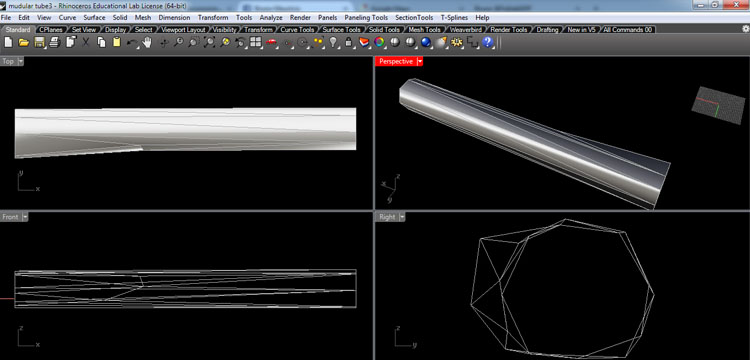Click the Lock Objects padlock icon
The height and width of the screenshot is (360, 750).
pyautogui.click(x=348, y=43)
